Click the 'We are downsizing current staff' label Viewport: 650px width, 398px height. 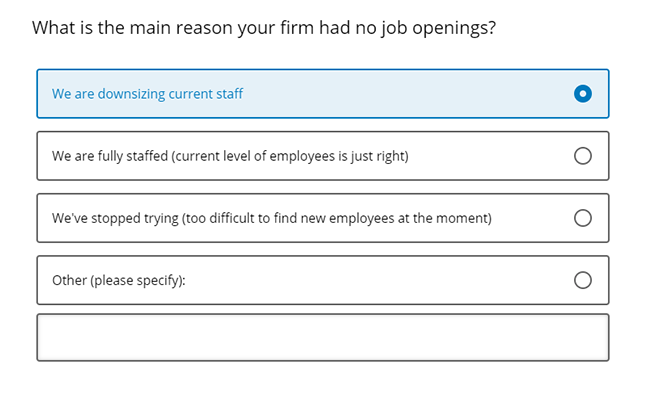pos(147,94)
